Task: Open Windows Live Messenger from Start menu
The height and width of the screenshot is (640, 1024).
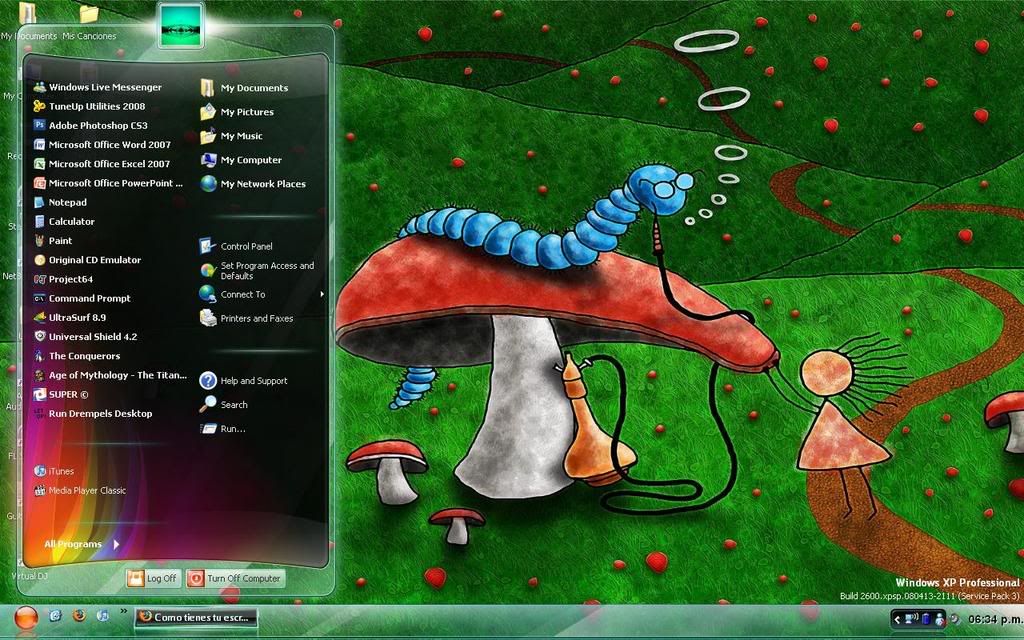Action: tap(98, 87)
